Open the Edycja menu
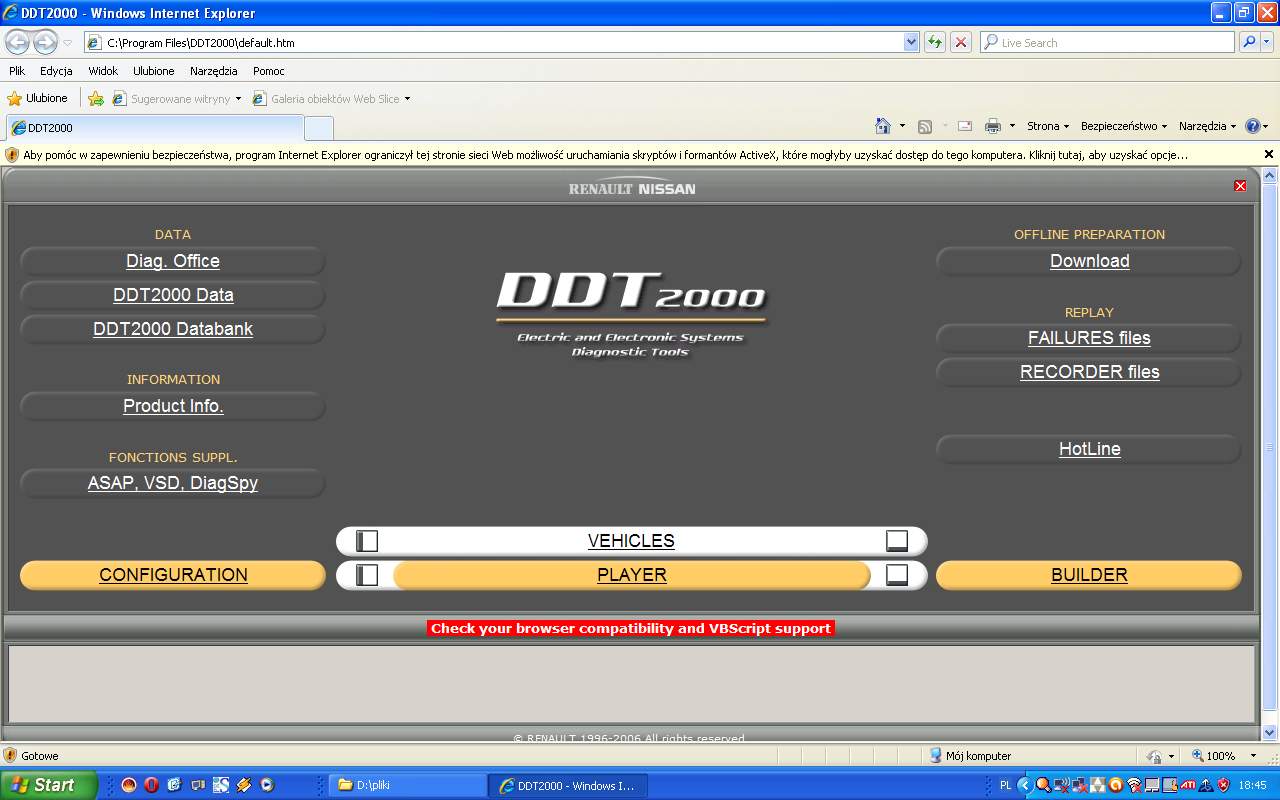Image resolution: width=1280 pixels, height=800 pixels. pos(56,71)
